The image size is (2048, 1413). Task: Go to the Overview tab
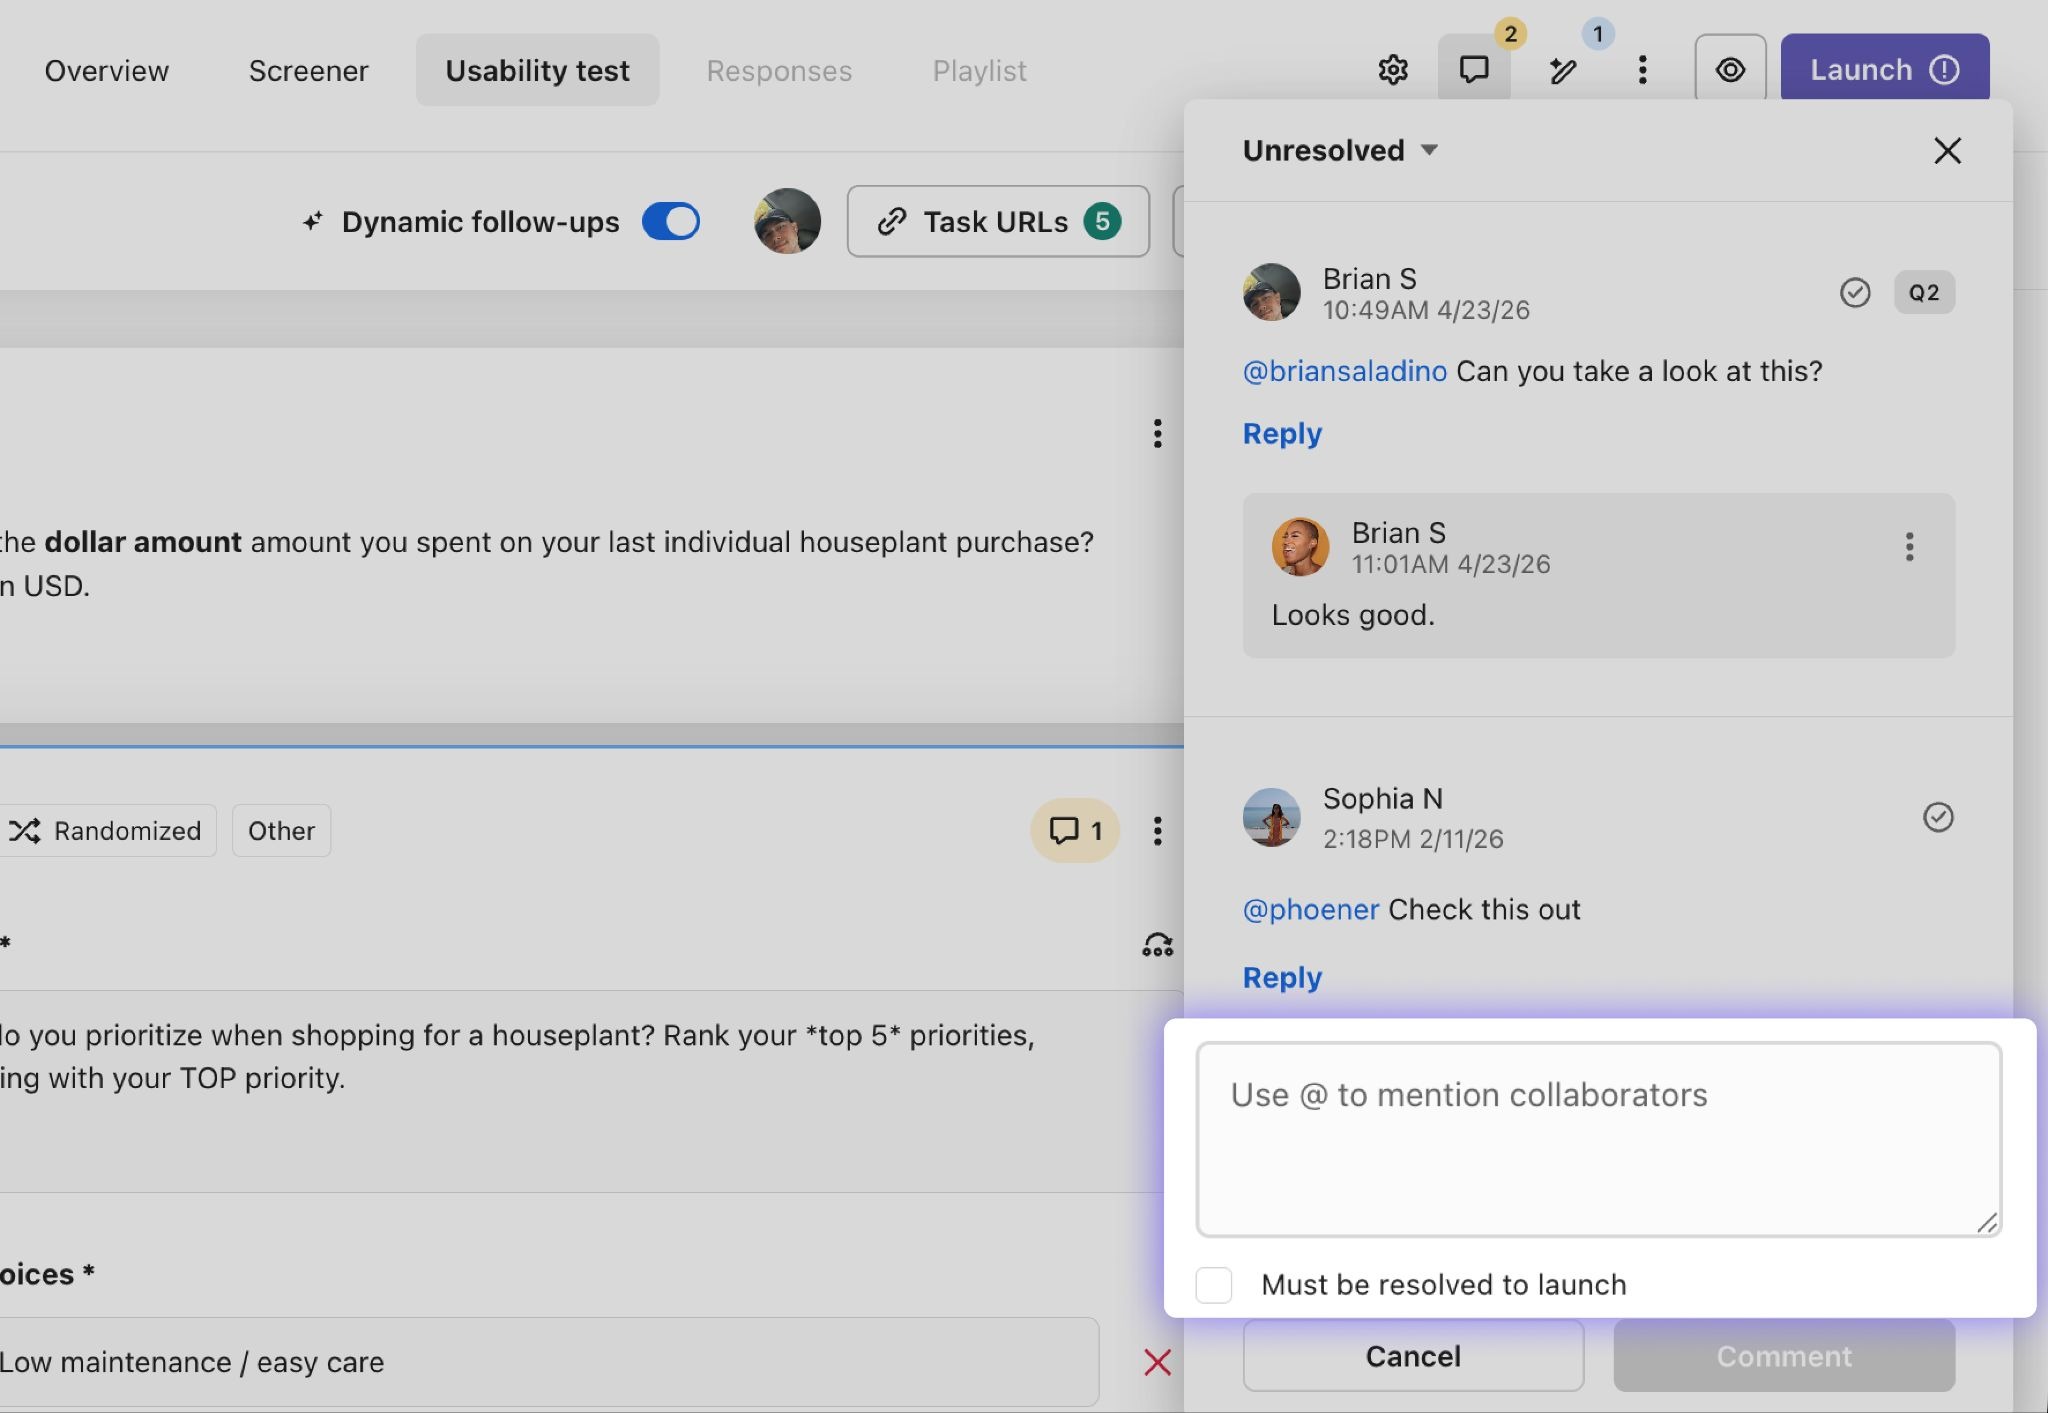pyautogui.click(x=107, y=71)
